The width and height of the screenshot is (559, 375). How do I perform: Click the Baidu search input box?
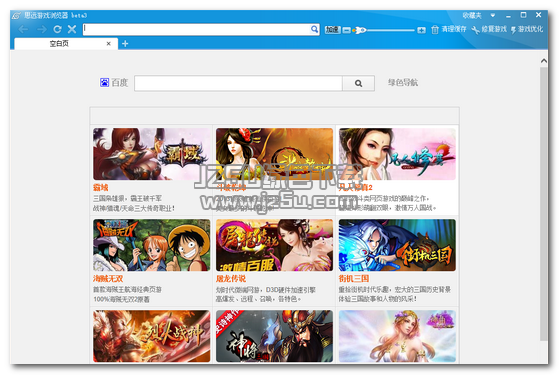[x=238, y=83]
